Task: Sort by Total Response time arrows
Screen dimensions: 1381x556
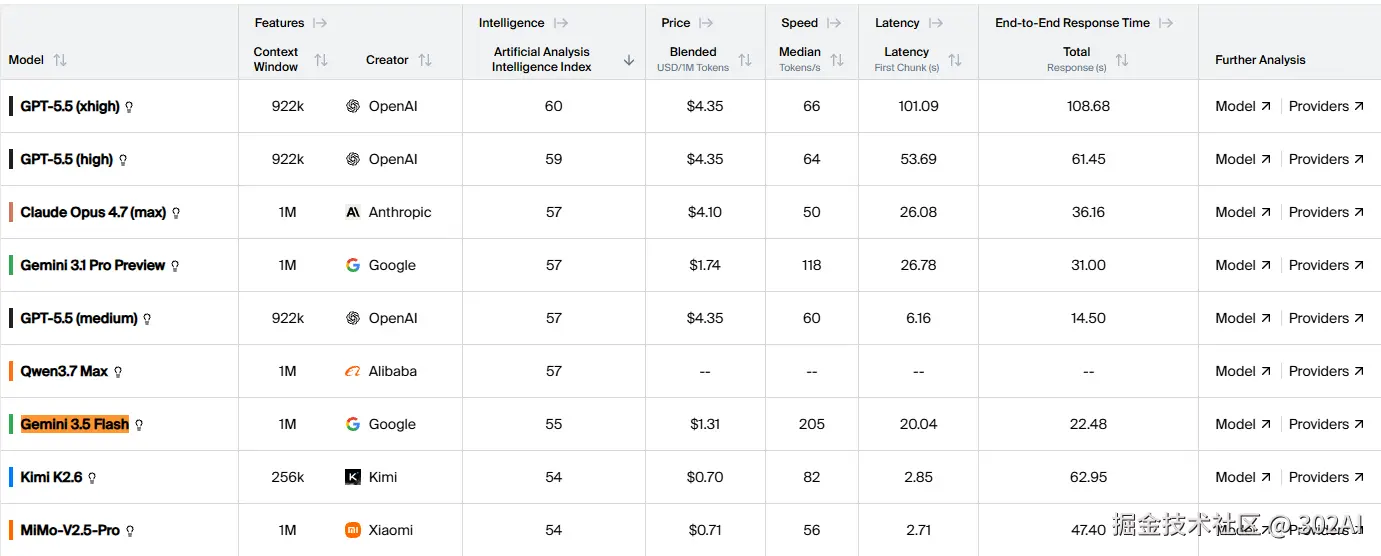Action: (1122, 60)
